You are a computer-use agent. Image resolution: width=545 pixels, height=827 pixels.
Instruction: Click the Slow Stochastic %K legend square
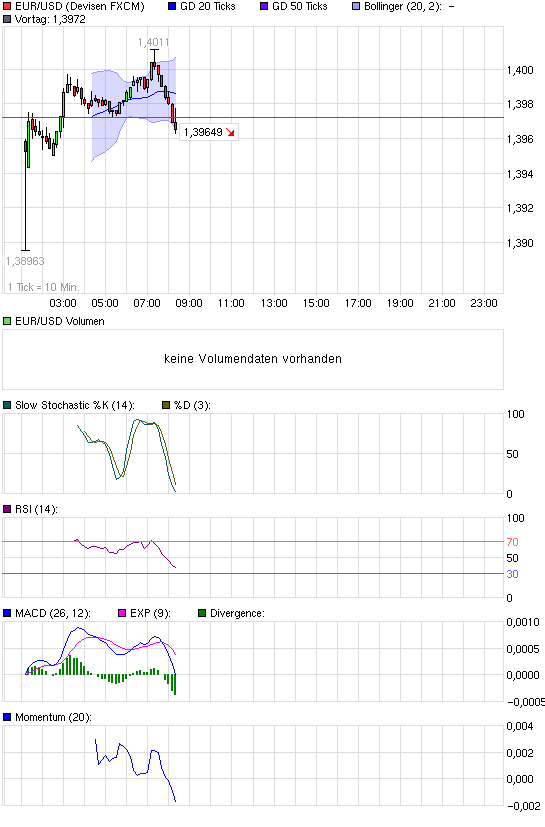[7, 405]
